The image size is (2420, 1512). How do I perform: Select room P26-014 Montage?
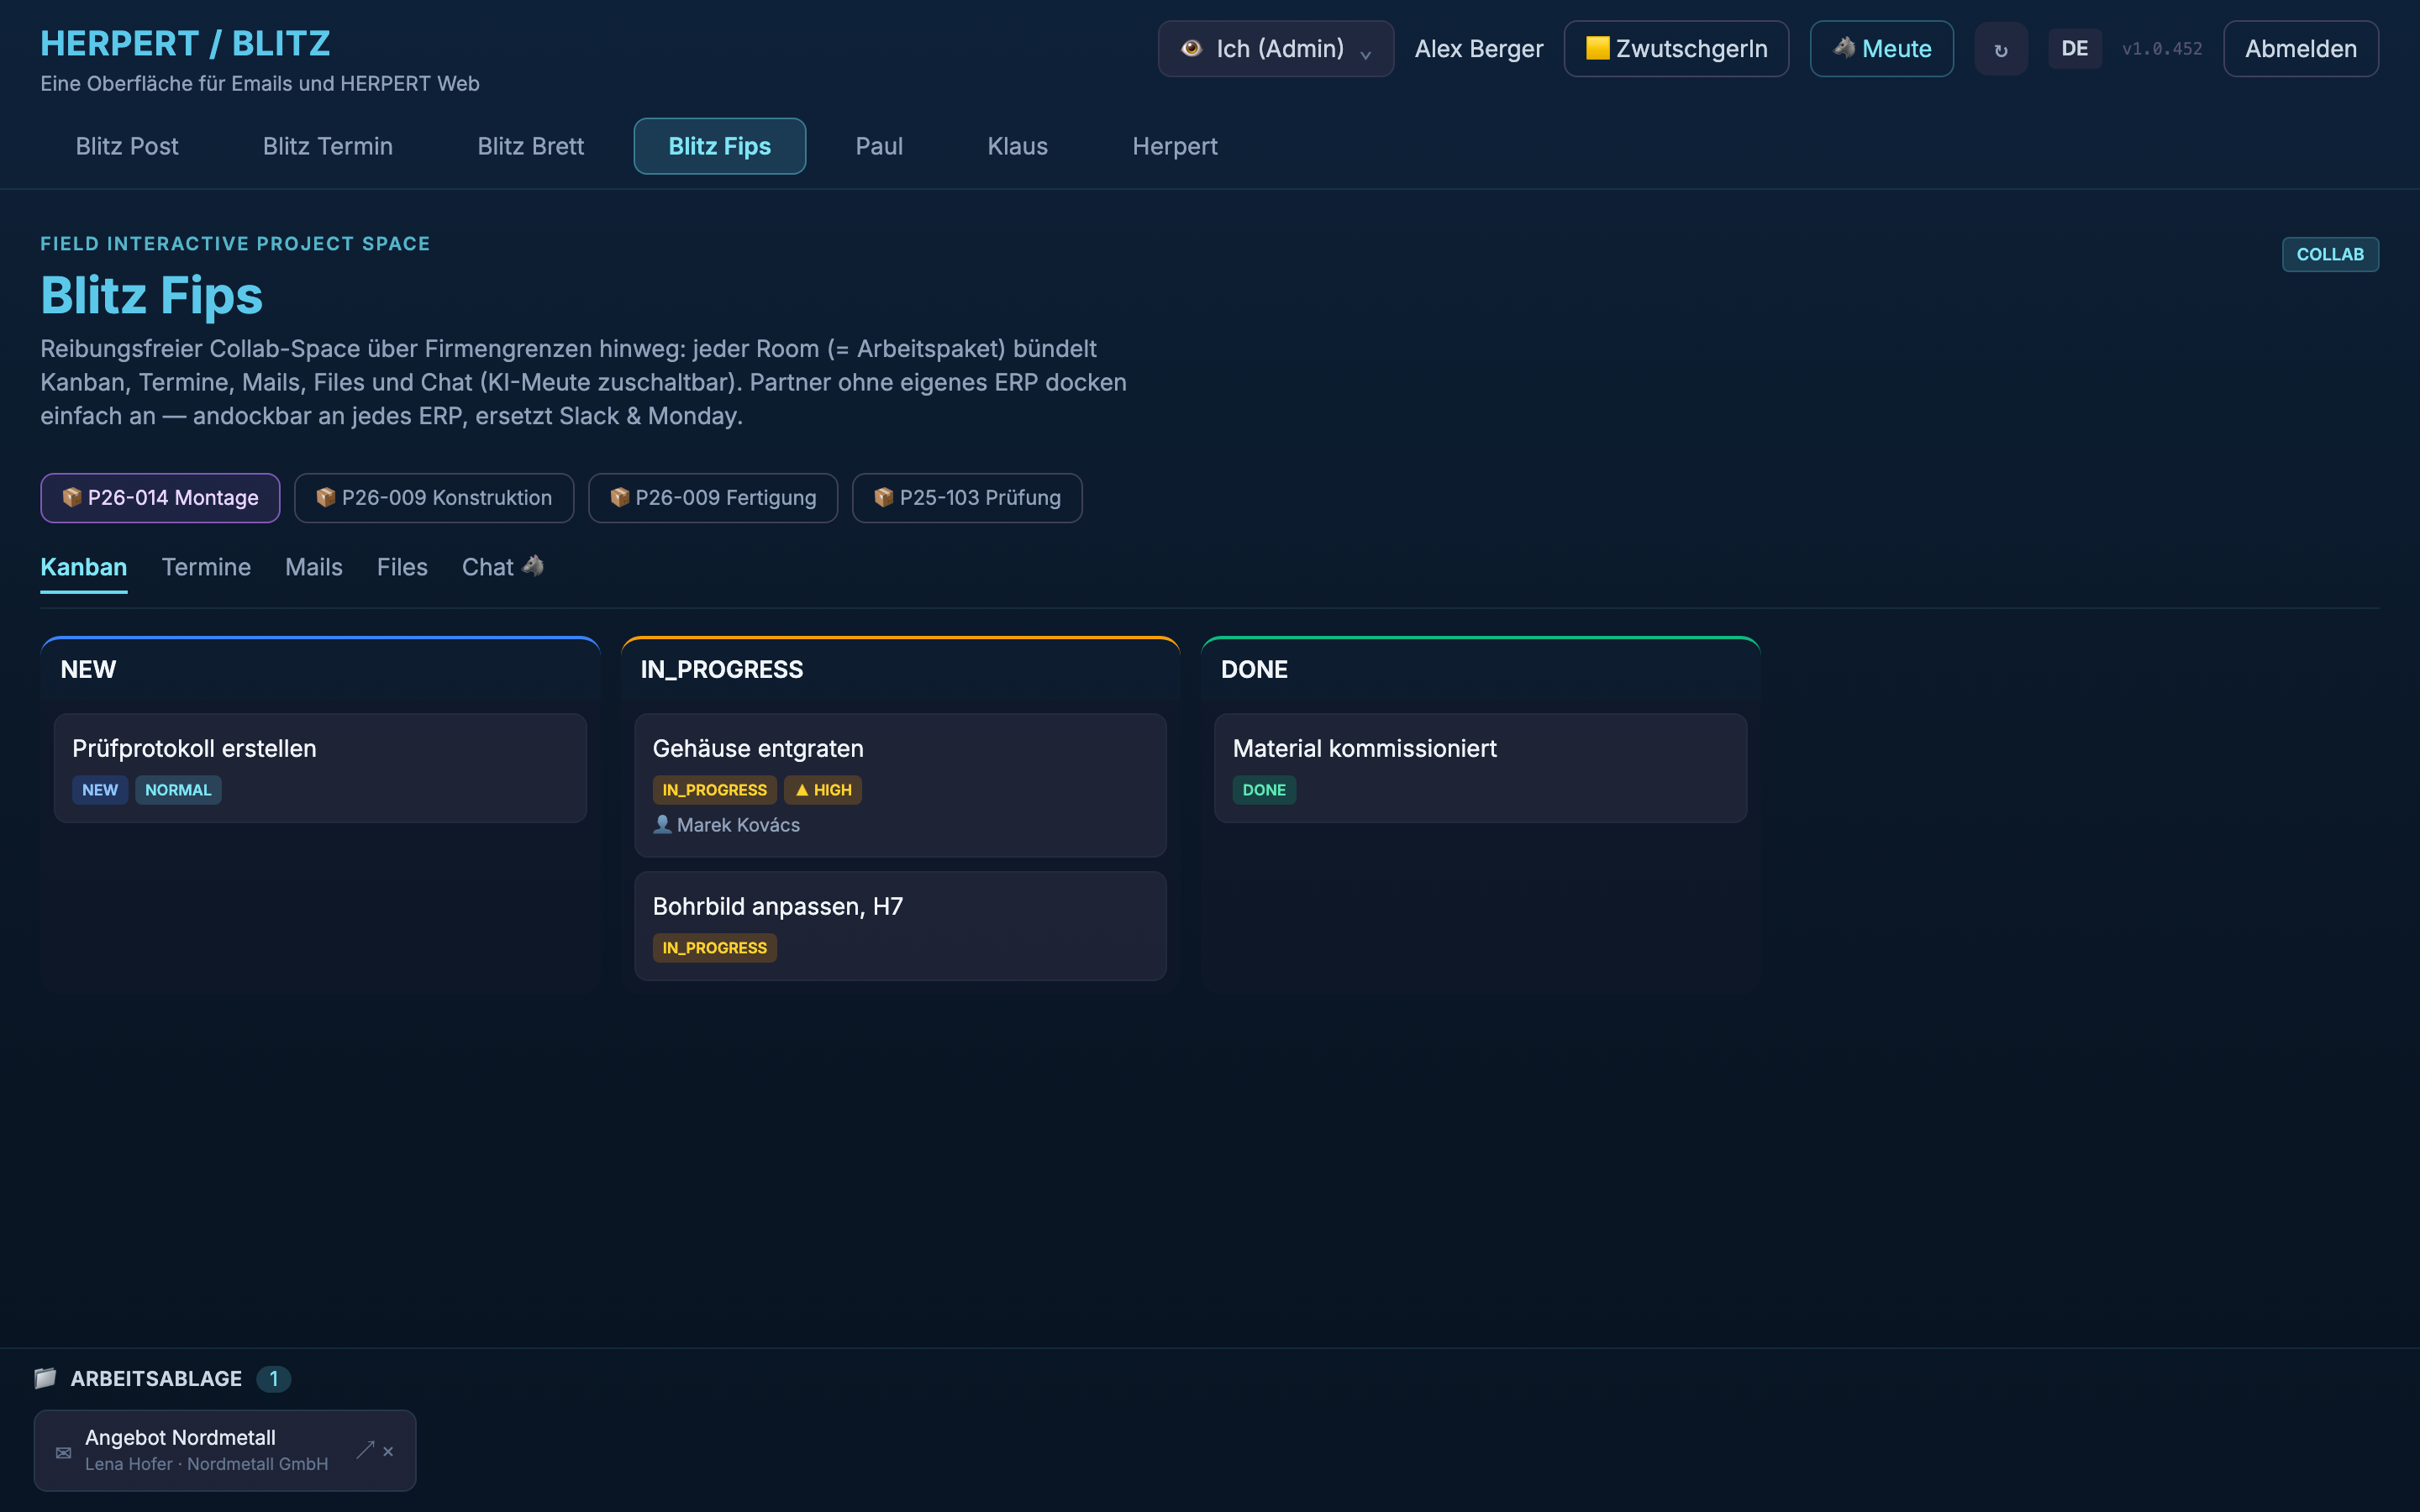click(160, 498)
